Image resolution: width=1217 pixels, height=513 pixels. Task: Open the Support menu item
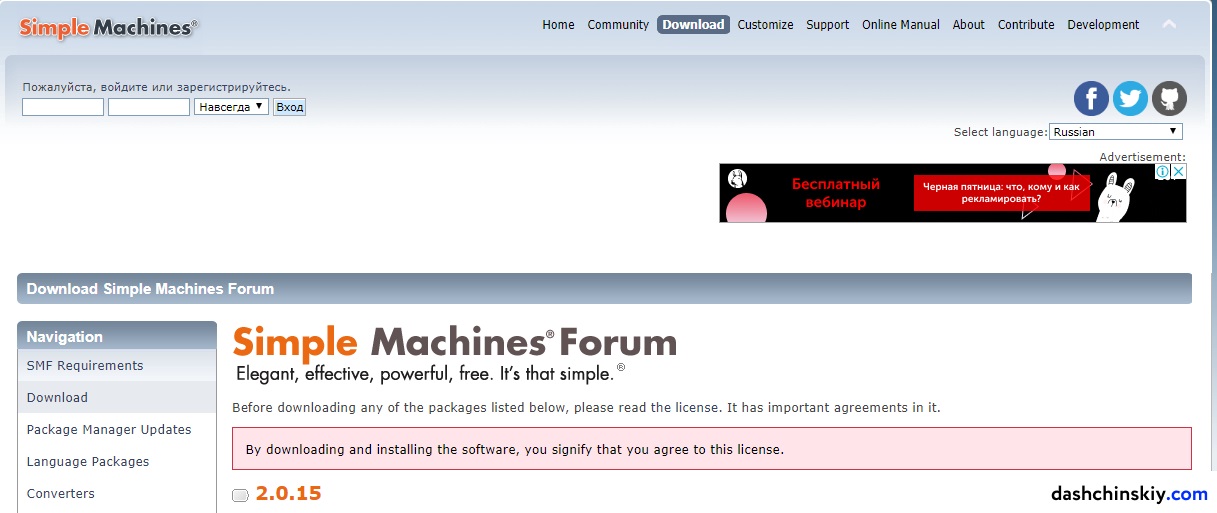pos(827,25)
